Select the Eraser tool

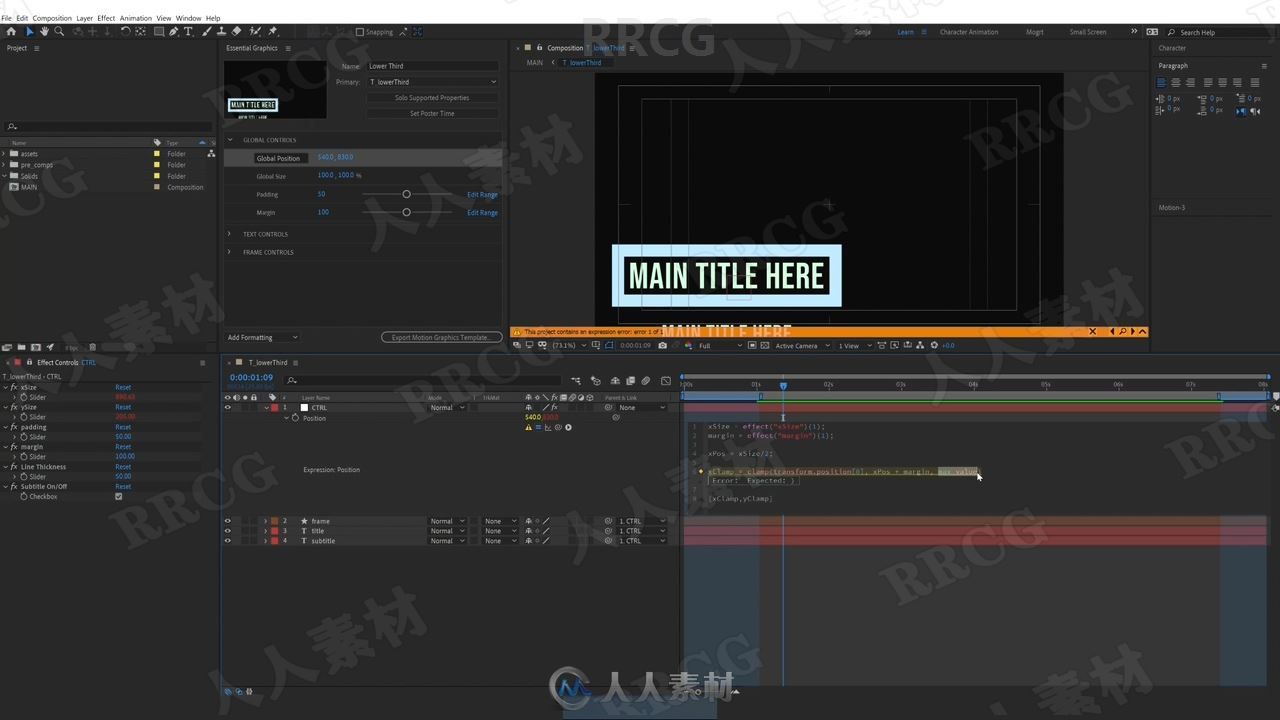click(236, 32)
